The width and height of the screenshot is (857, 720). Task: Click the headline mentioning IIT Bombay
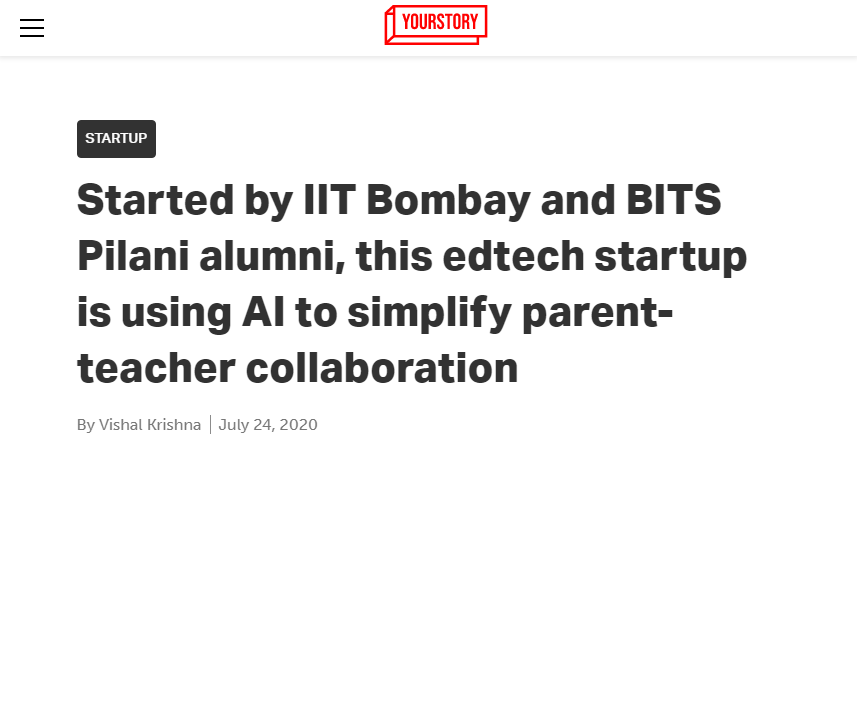coord(410,283)
